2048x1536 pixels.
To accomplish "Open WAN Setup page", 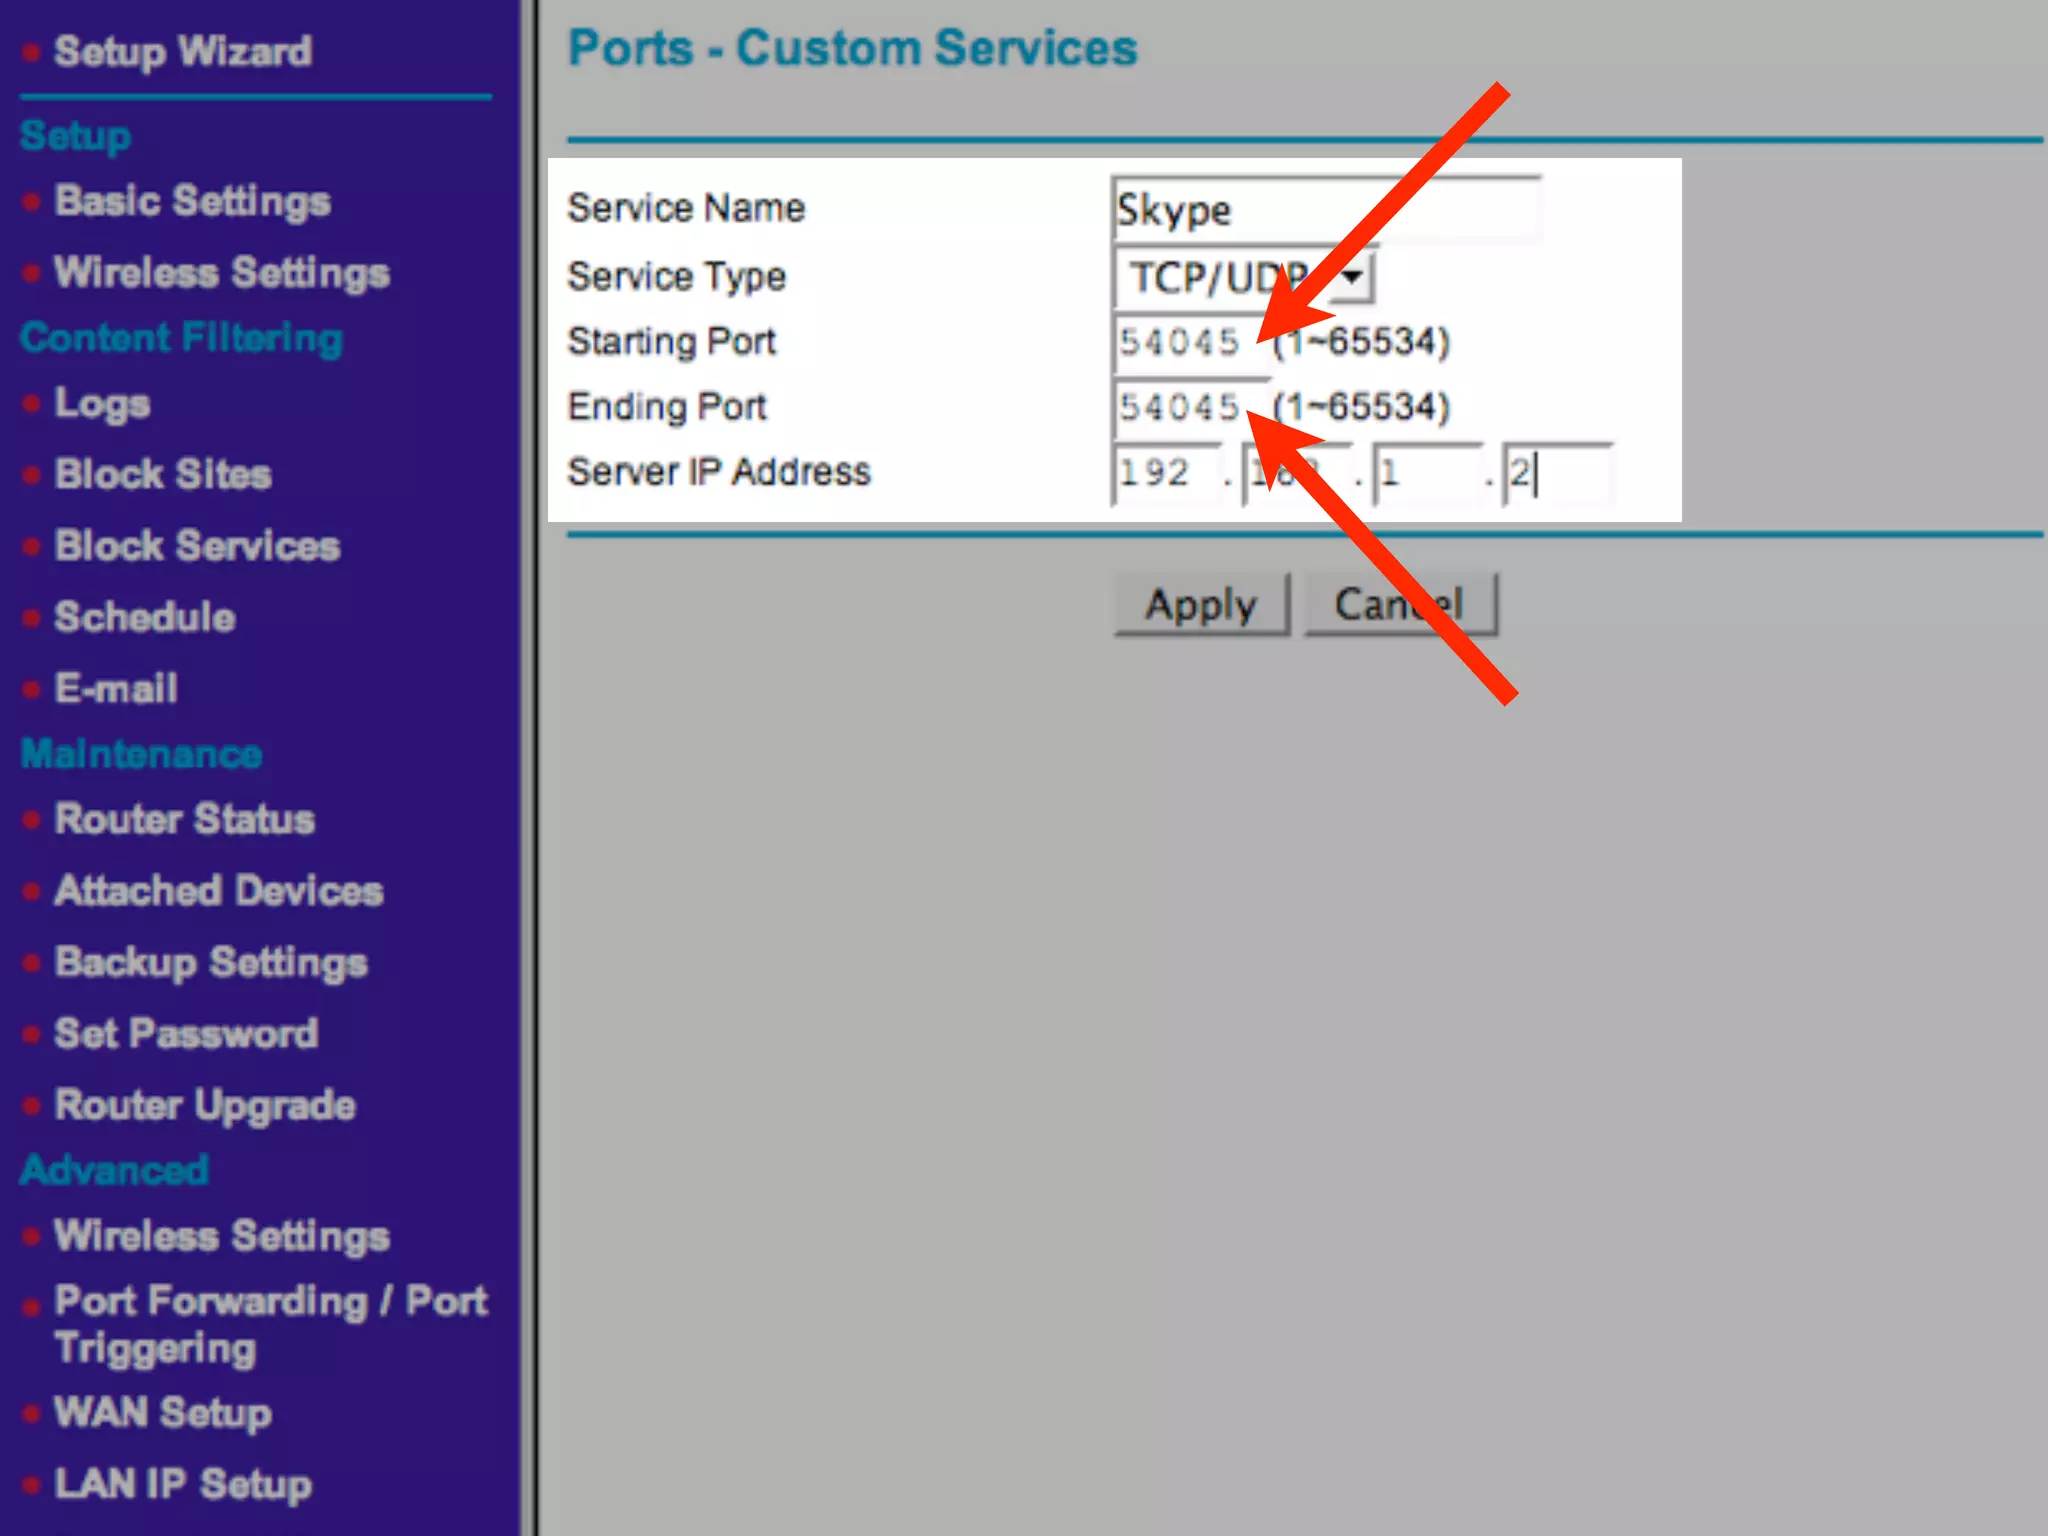I will coord(163,1413).
